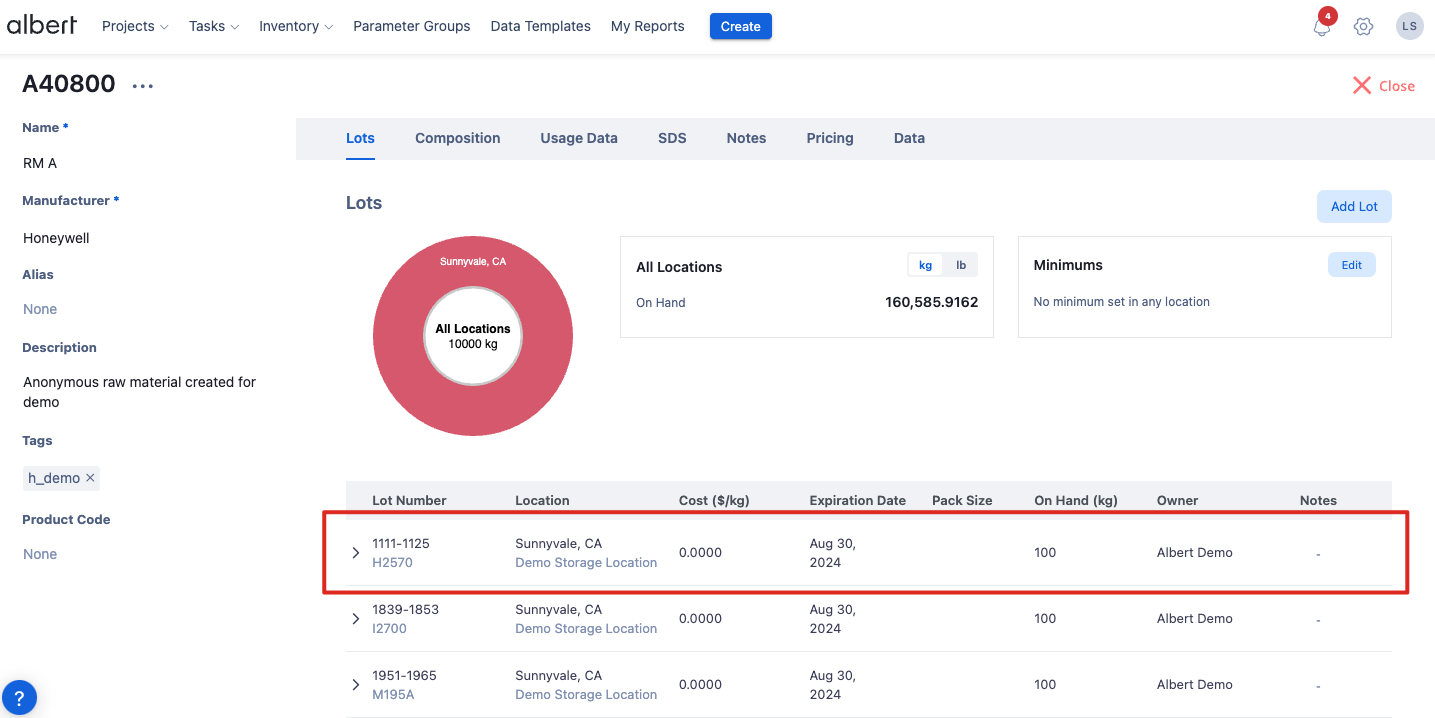The height and width of the screenshot is (718, 1435).
Task: Click the LS user avatar
Action: pyautogui.click(x=1409, y=27)
